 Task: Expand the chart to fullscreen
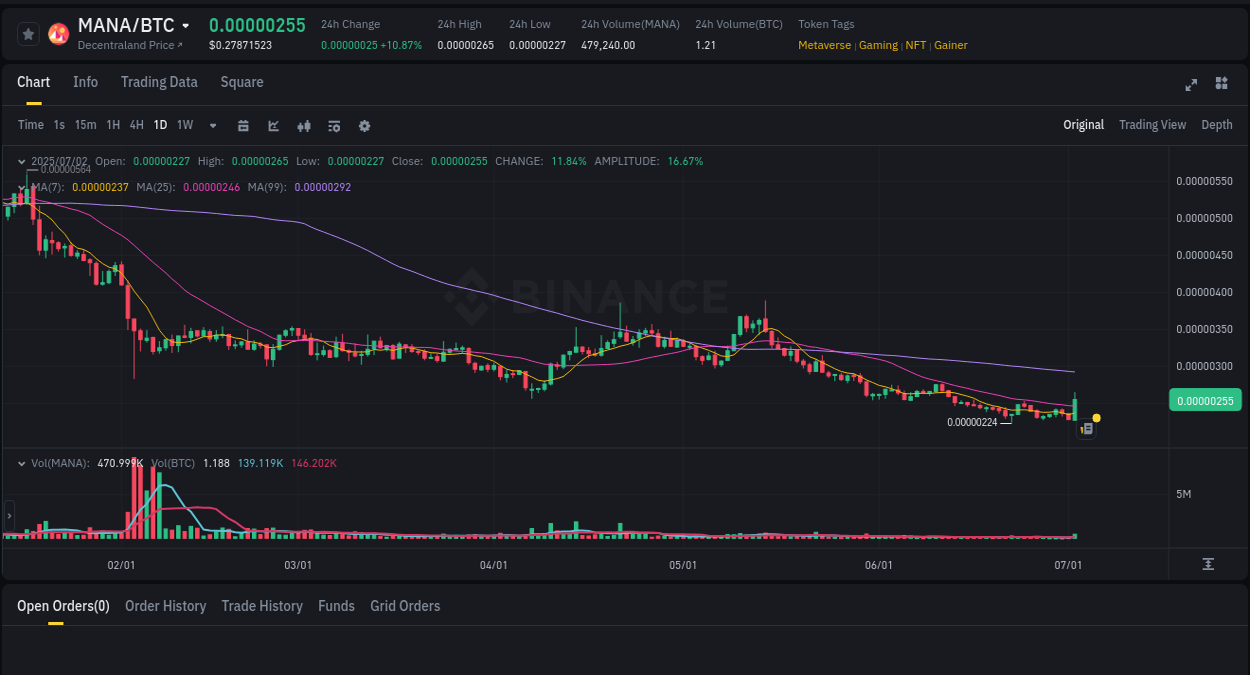pyautogui.click(x=1191, y=85)
